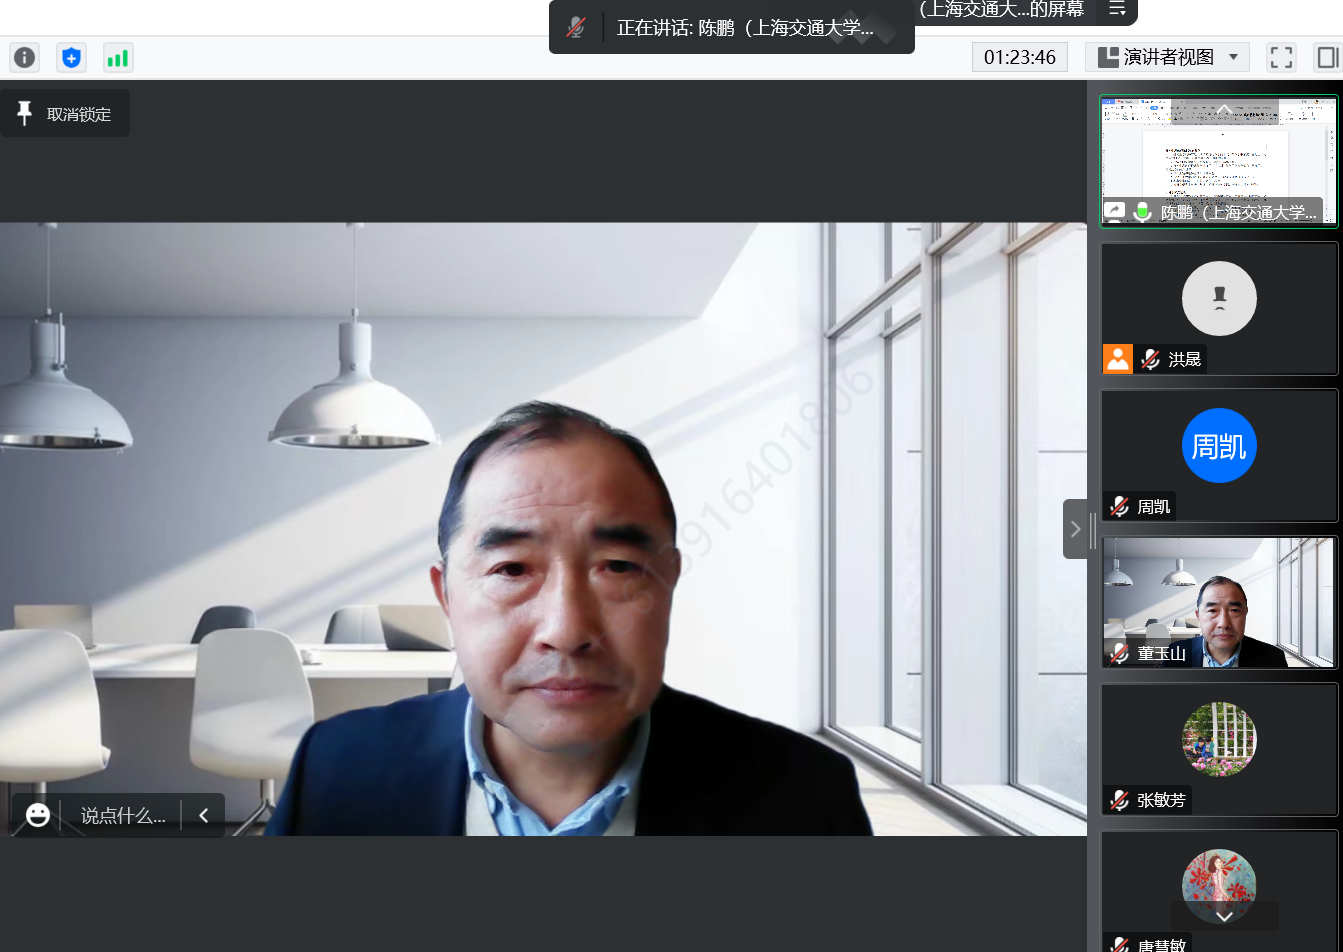Enter fullscreen mode with the brackets icon

pos(1281,57)
